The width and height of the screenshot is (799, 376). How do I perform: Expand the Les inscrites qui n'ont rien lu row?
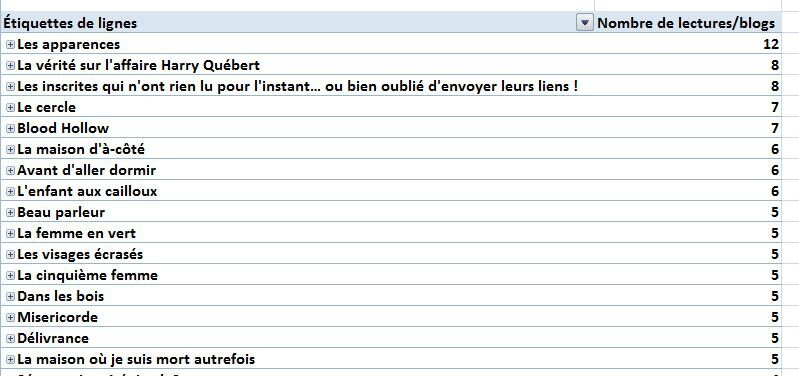coord(10,87)
